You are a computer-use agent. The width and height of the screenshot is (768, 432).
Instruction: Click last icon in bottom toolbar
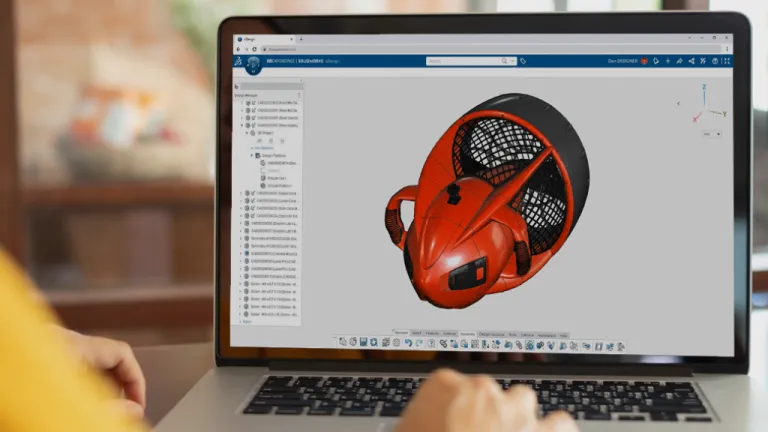[x=621, y=347]
